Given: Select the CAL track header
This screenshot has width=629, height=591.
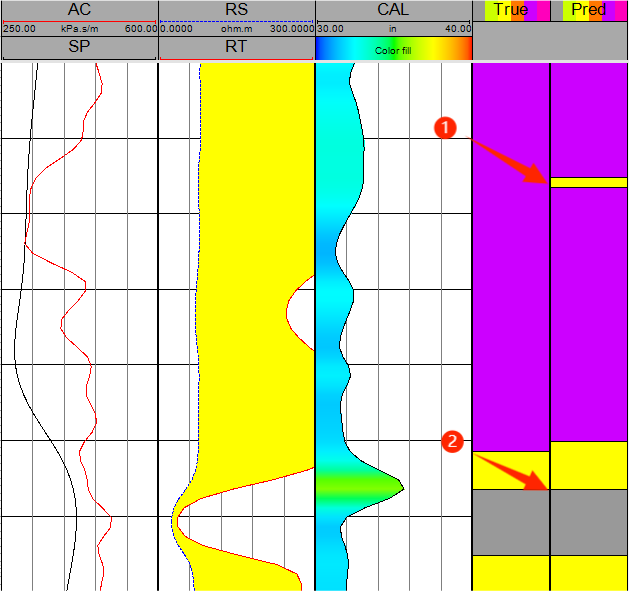Looking at the screenshot, I should pos(393,10).
